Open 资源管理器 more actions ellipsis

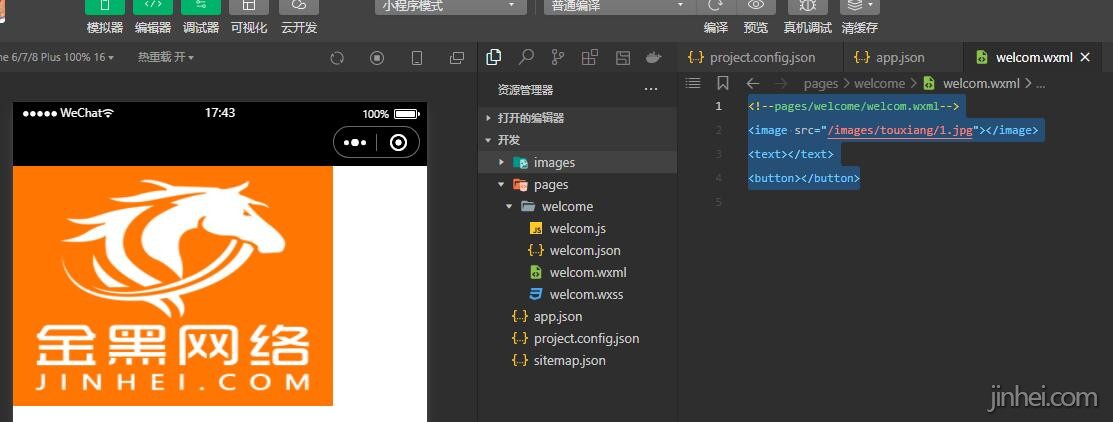pos(650,89)
